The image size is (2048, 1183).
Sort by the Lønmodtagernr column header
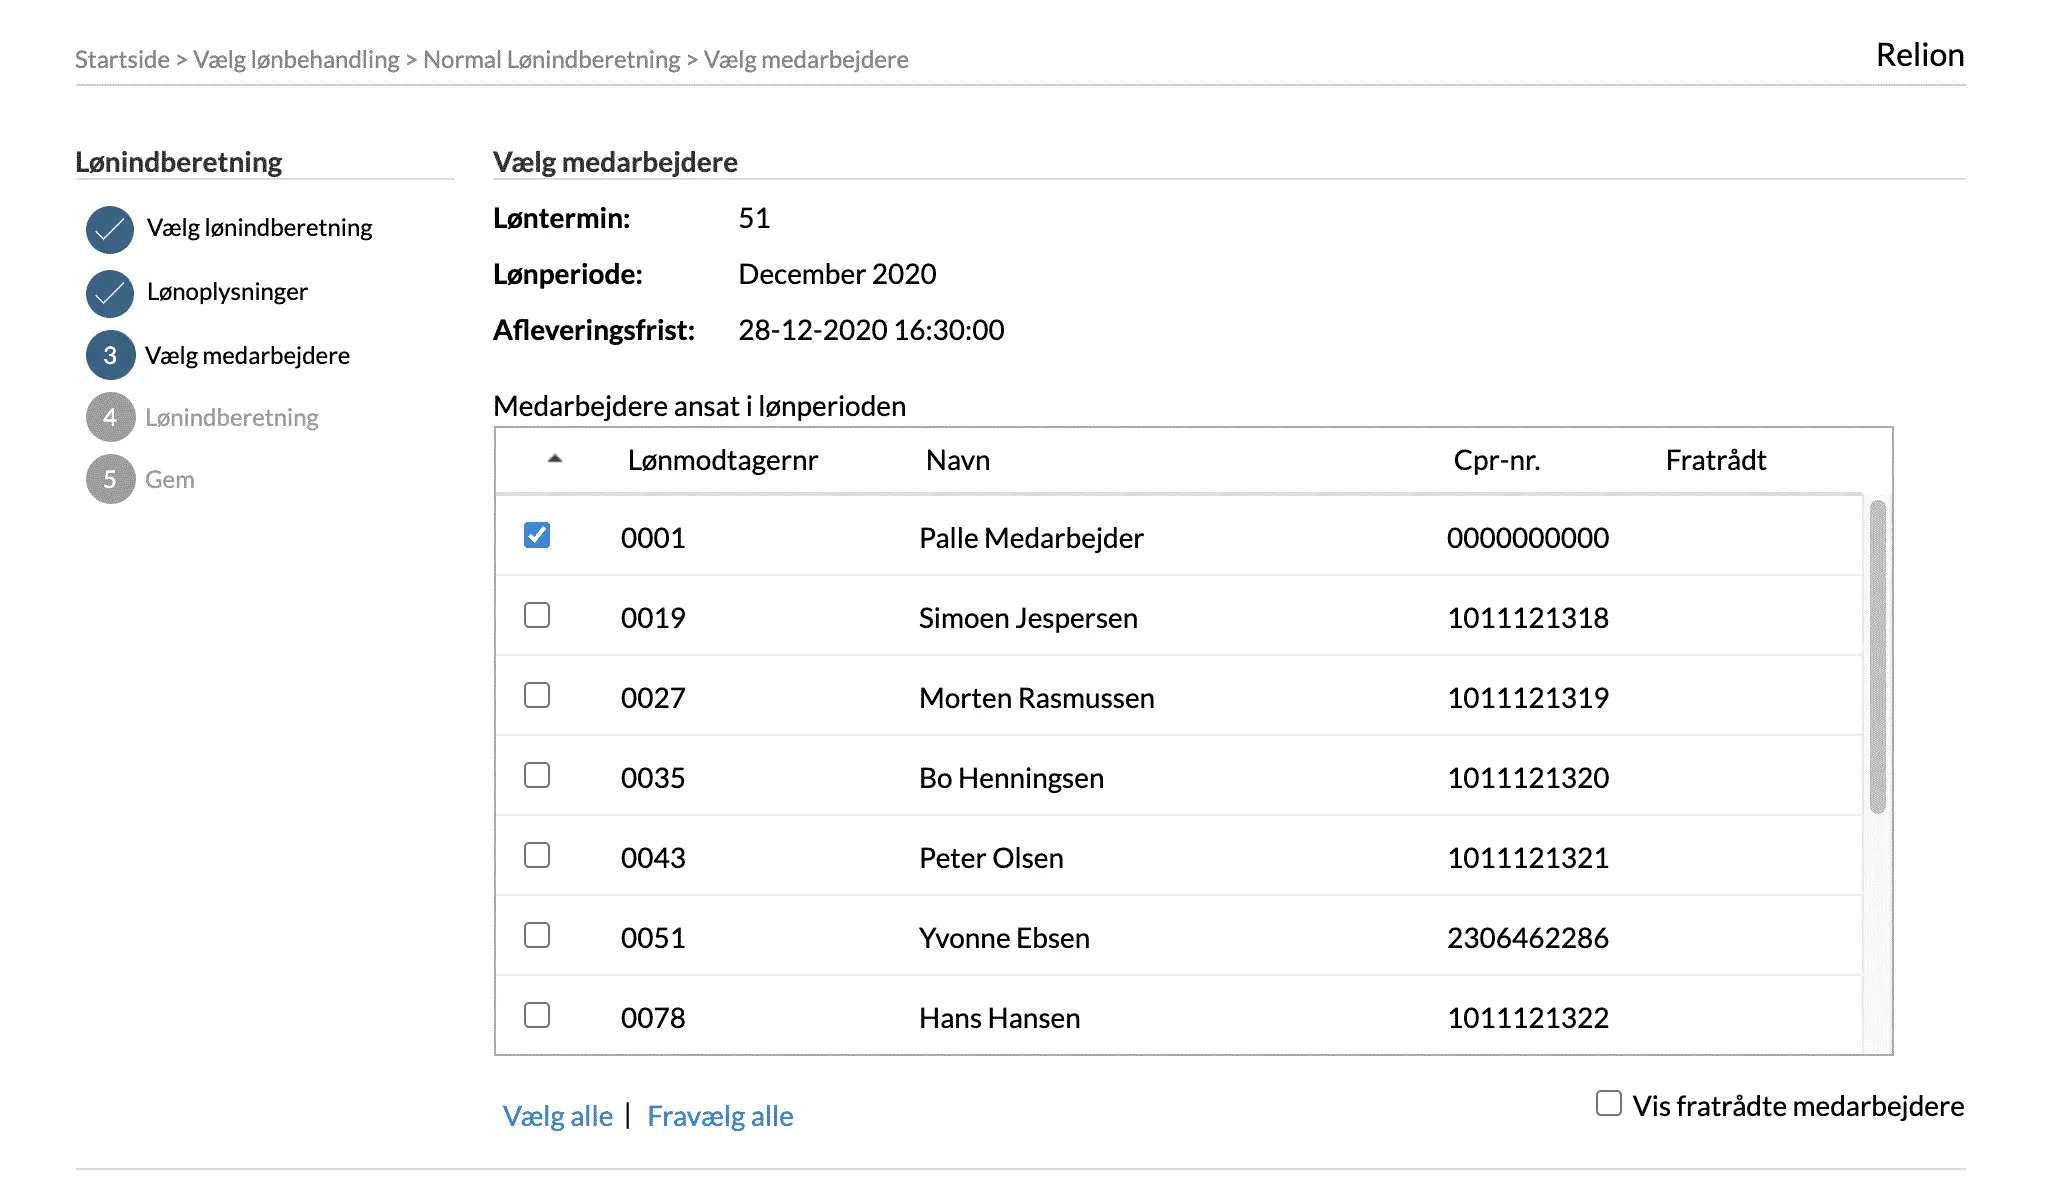(722, 460)
